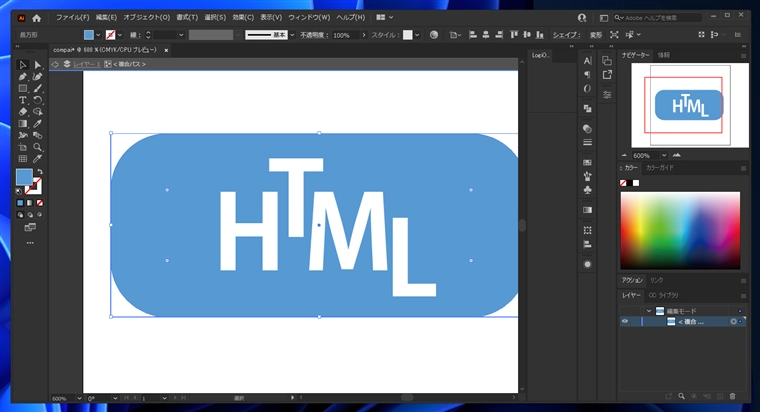Image resolution: width=760 pixels, height=412 pixels.
Task: Select the Shape Builder tool
Action: tap(37, 112)
